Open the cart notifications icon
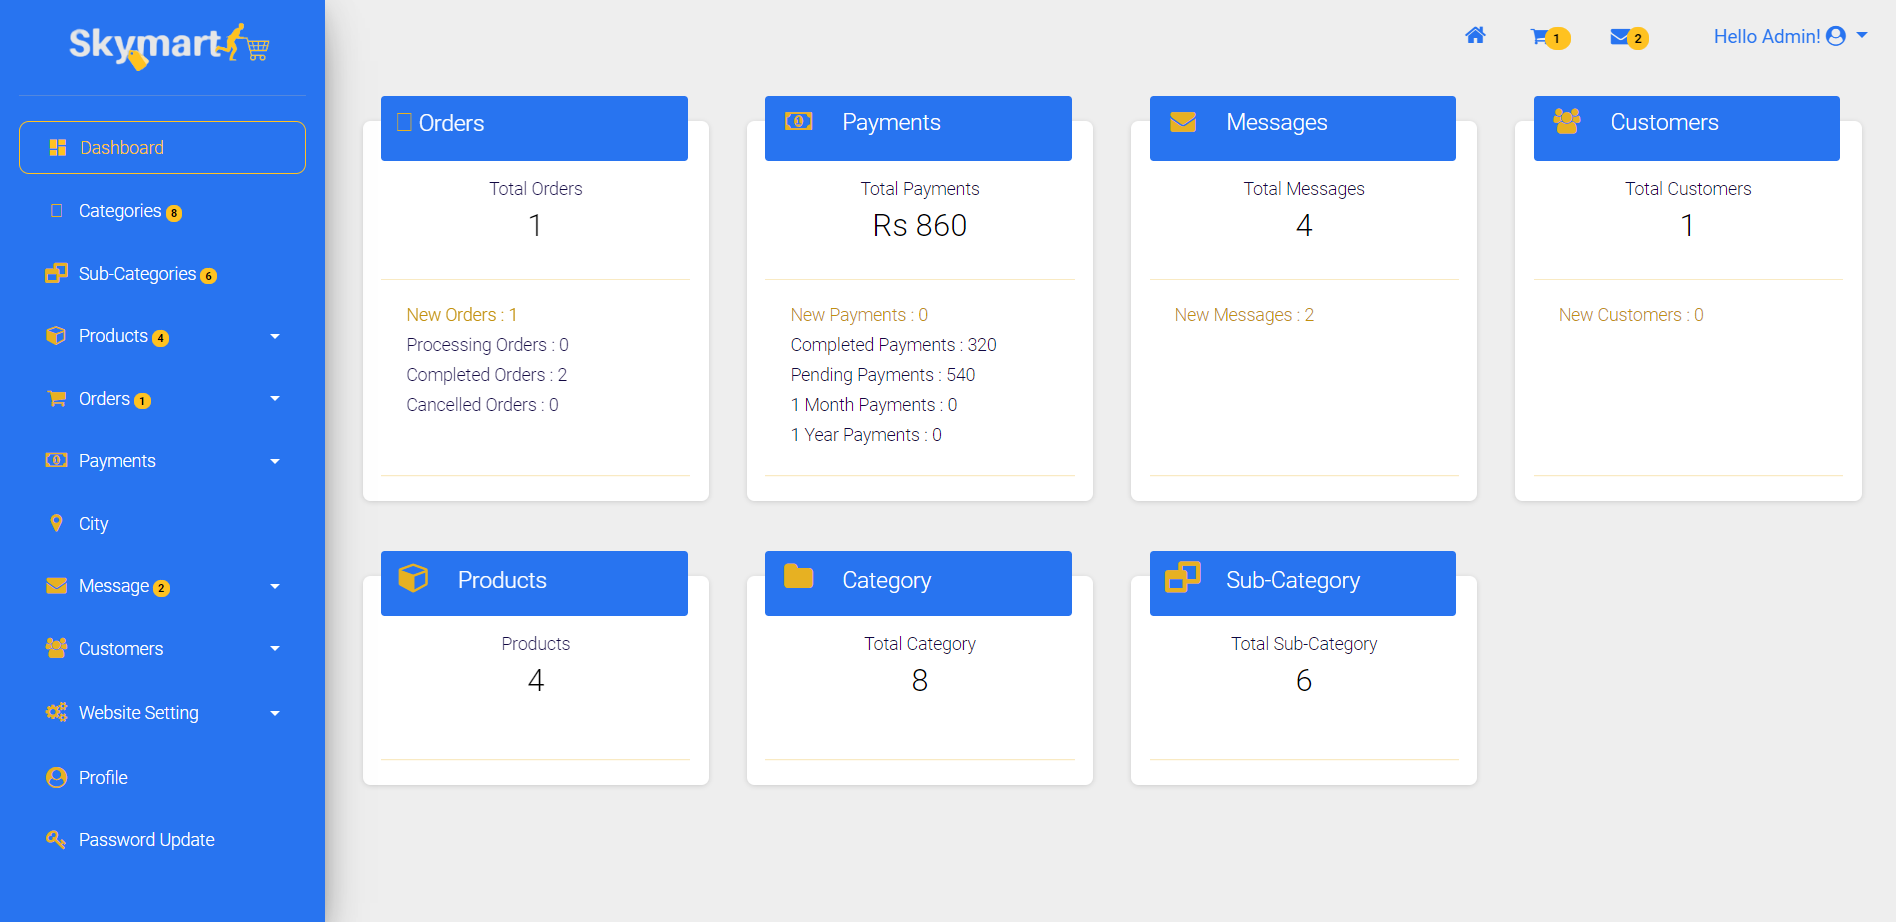The width and height of the screenshot is (1896, 922). (1541, 37)
